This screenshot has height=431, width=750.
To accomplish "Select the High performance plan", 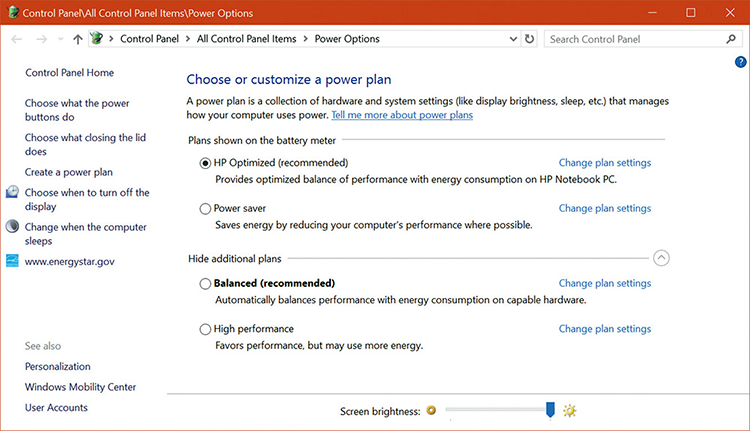I will click(x=206, y=329).
